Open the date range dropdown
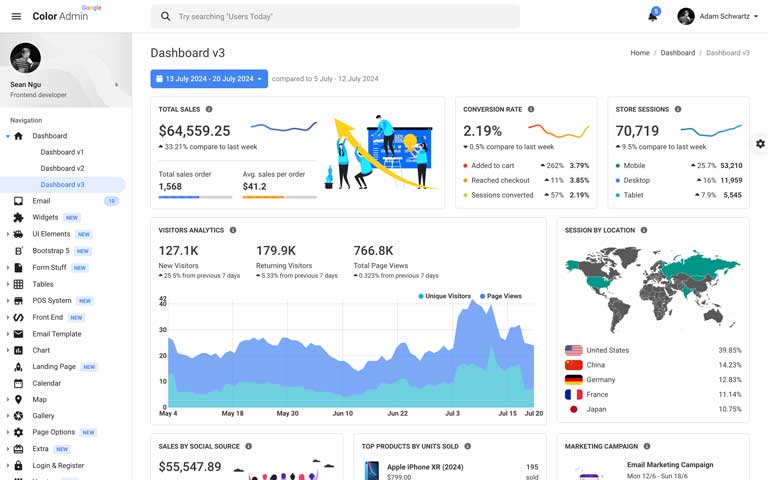This screenshot has width=768, height=480. [209, 79]
